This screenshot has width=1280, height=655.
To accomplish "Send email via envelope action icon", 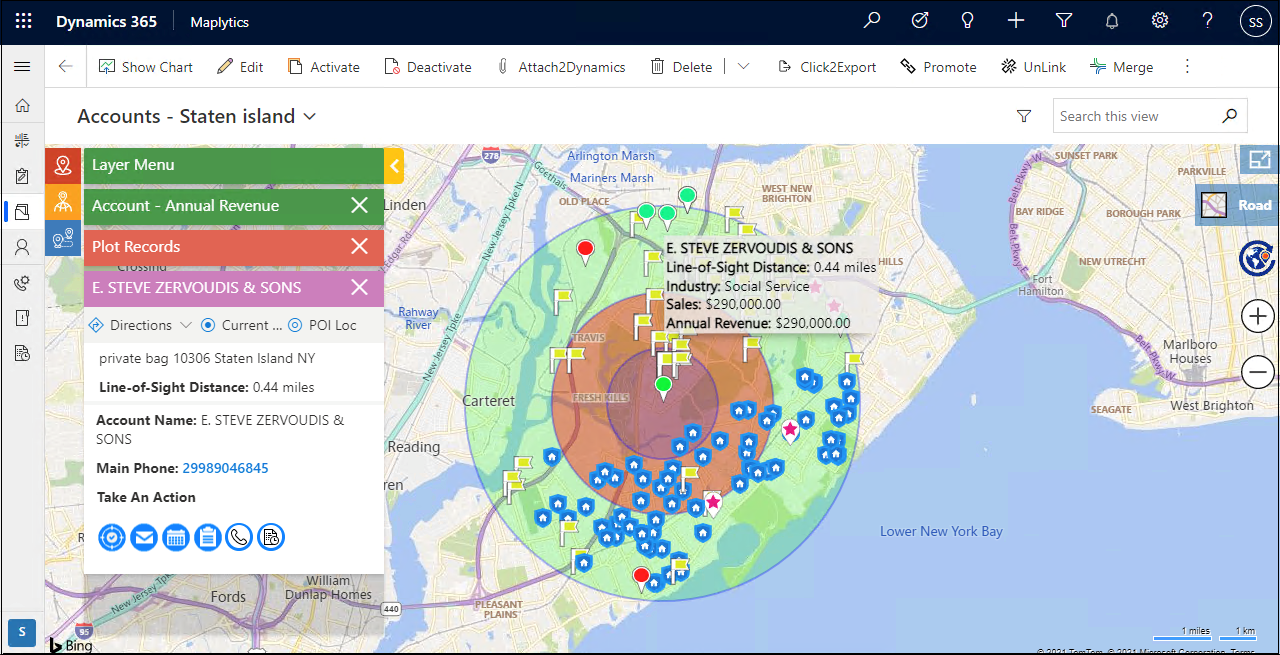I will 144,537.
